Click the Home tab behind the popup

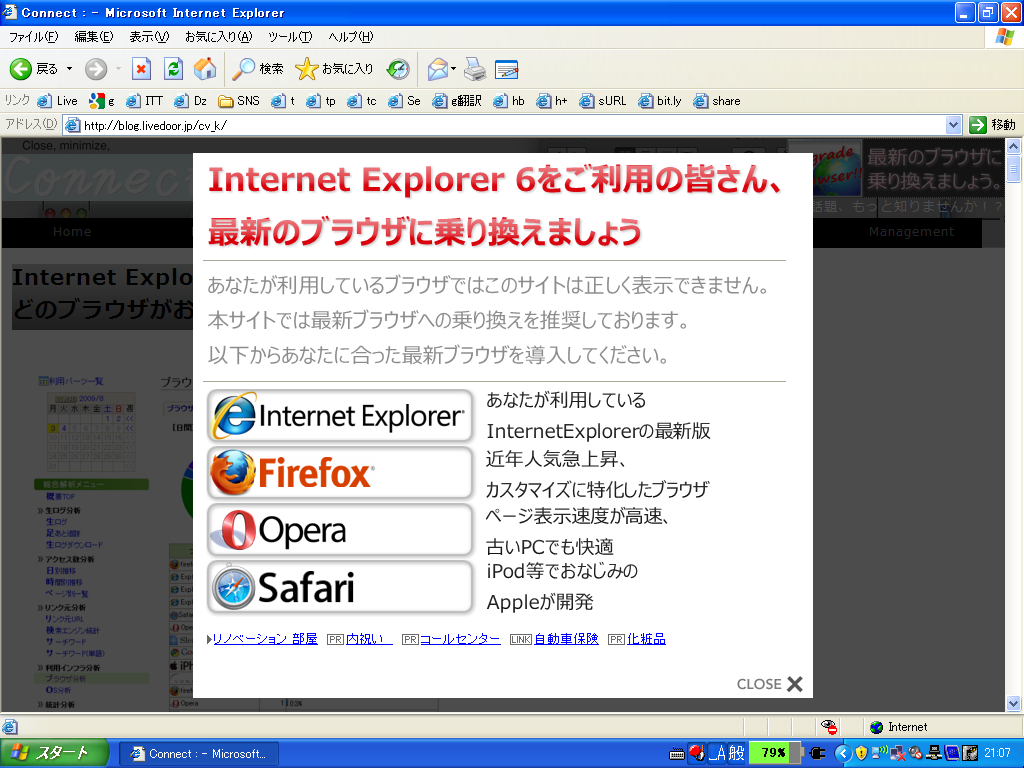click(72, 232)
